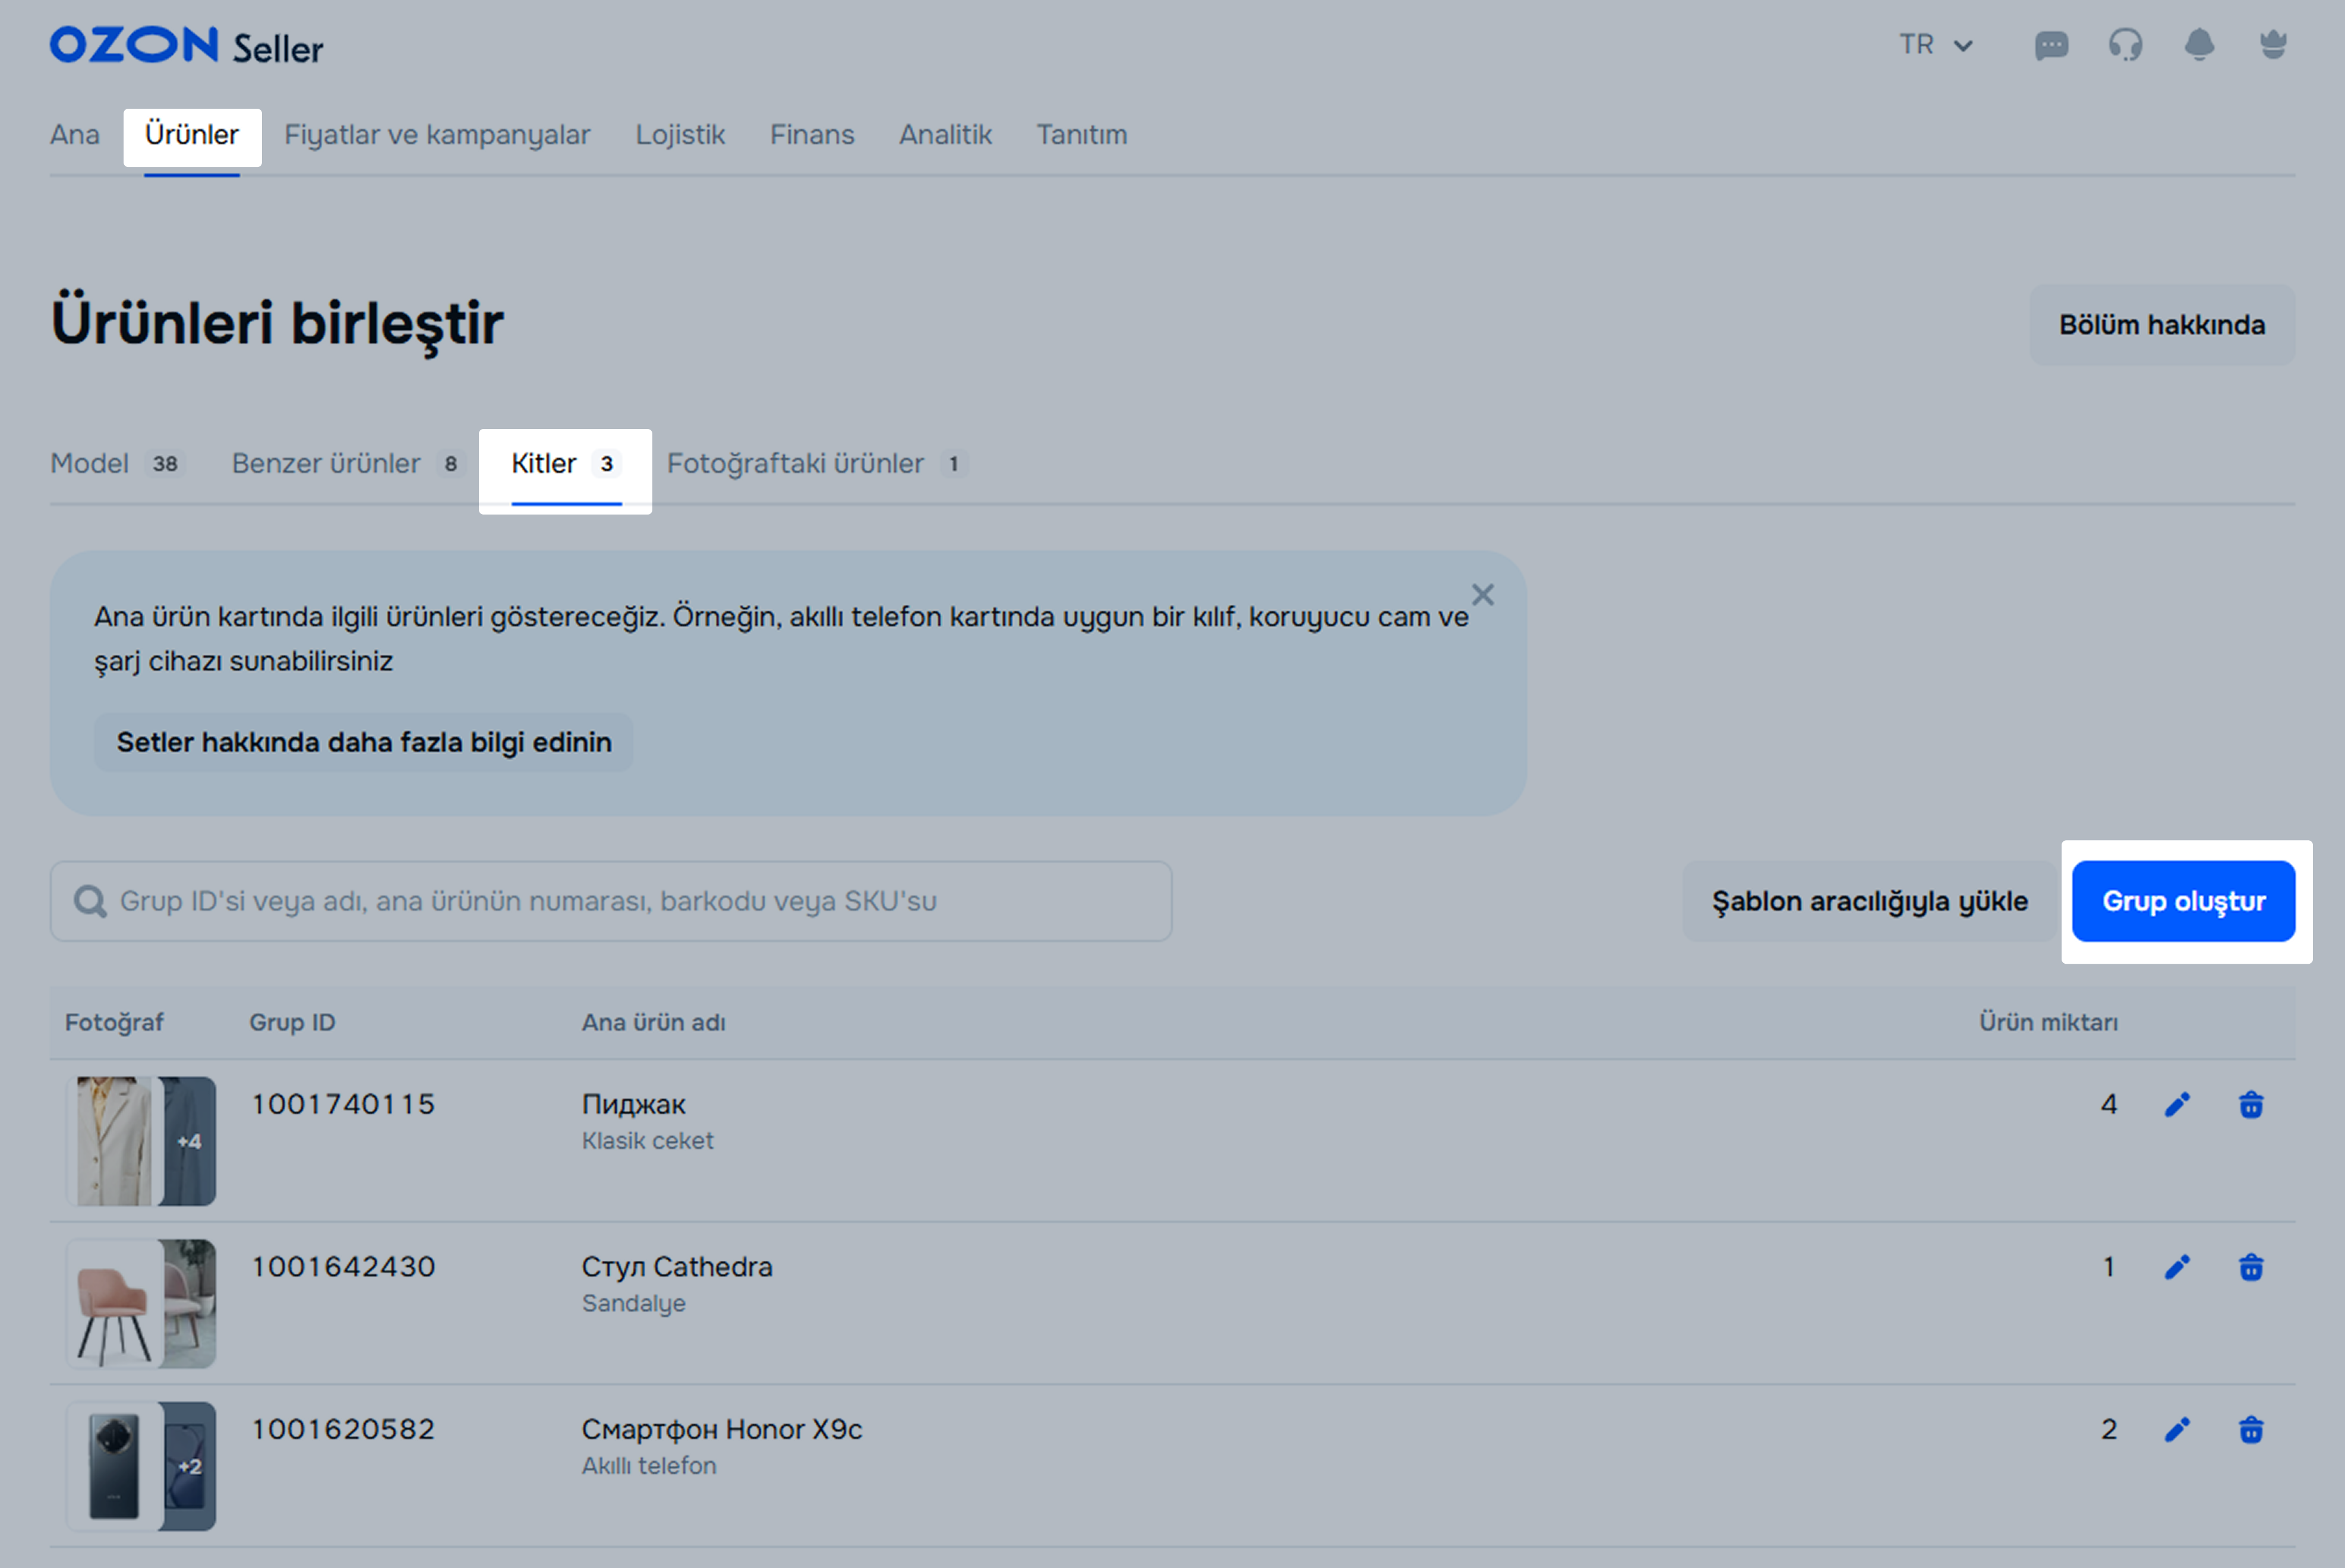Viewport: 2345px width, 1568px height.
Task: Close the info banner
Action: tap(1482, 595)
